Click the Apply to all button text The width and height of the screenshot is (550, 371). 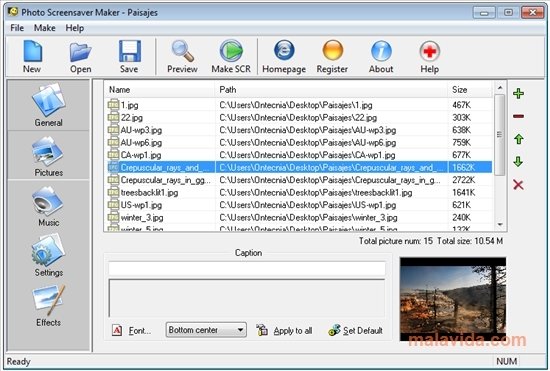click(x=293, y=331)
